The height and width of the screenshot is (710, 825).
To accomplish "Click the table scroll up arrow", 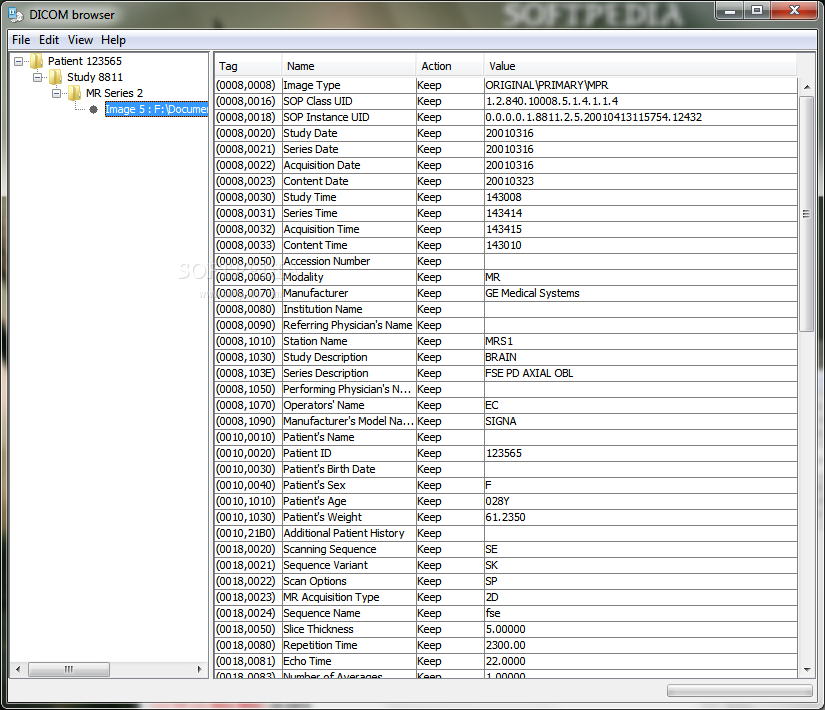I will 807,87.
